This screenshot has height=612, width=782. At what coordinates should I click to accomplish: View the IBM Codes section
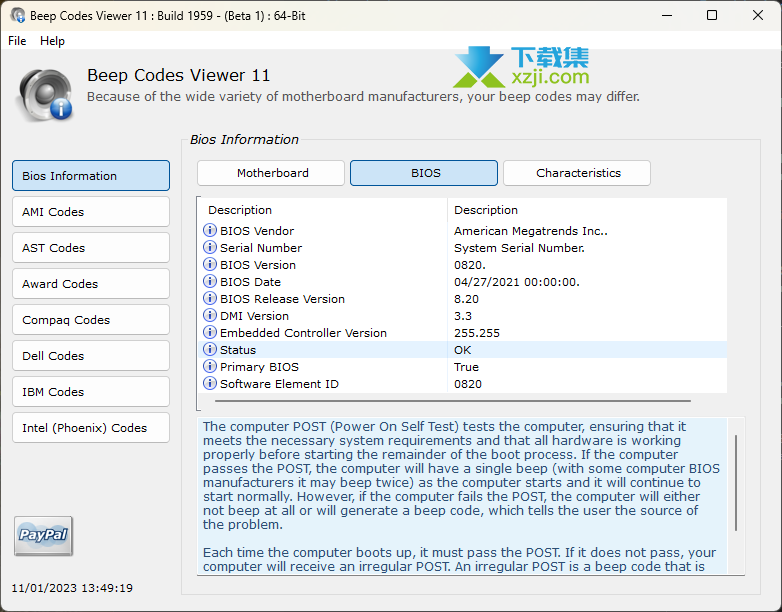91,392
